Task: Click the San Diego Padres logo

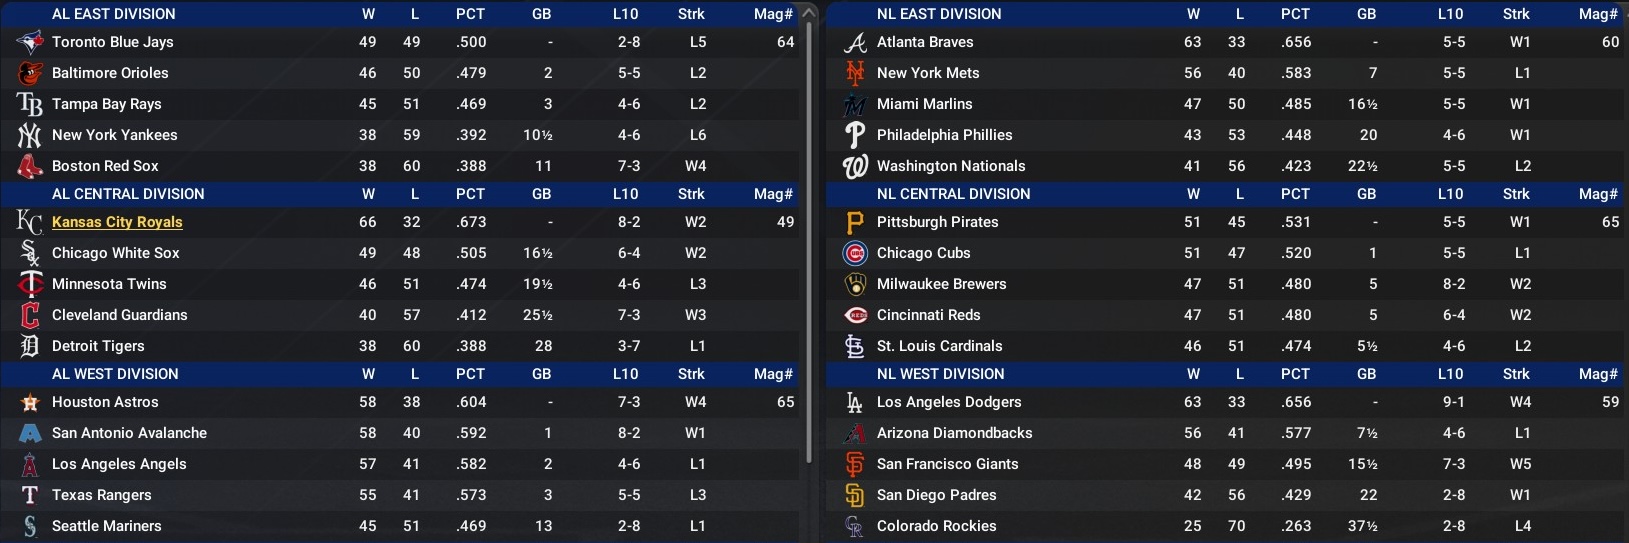Action: point(855,495)
